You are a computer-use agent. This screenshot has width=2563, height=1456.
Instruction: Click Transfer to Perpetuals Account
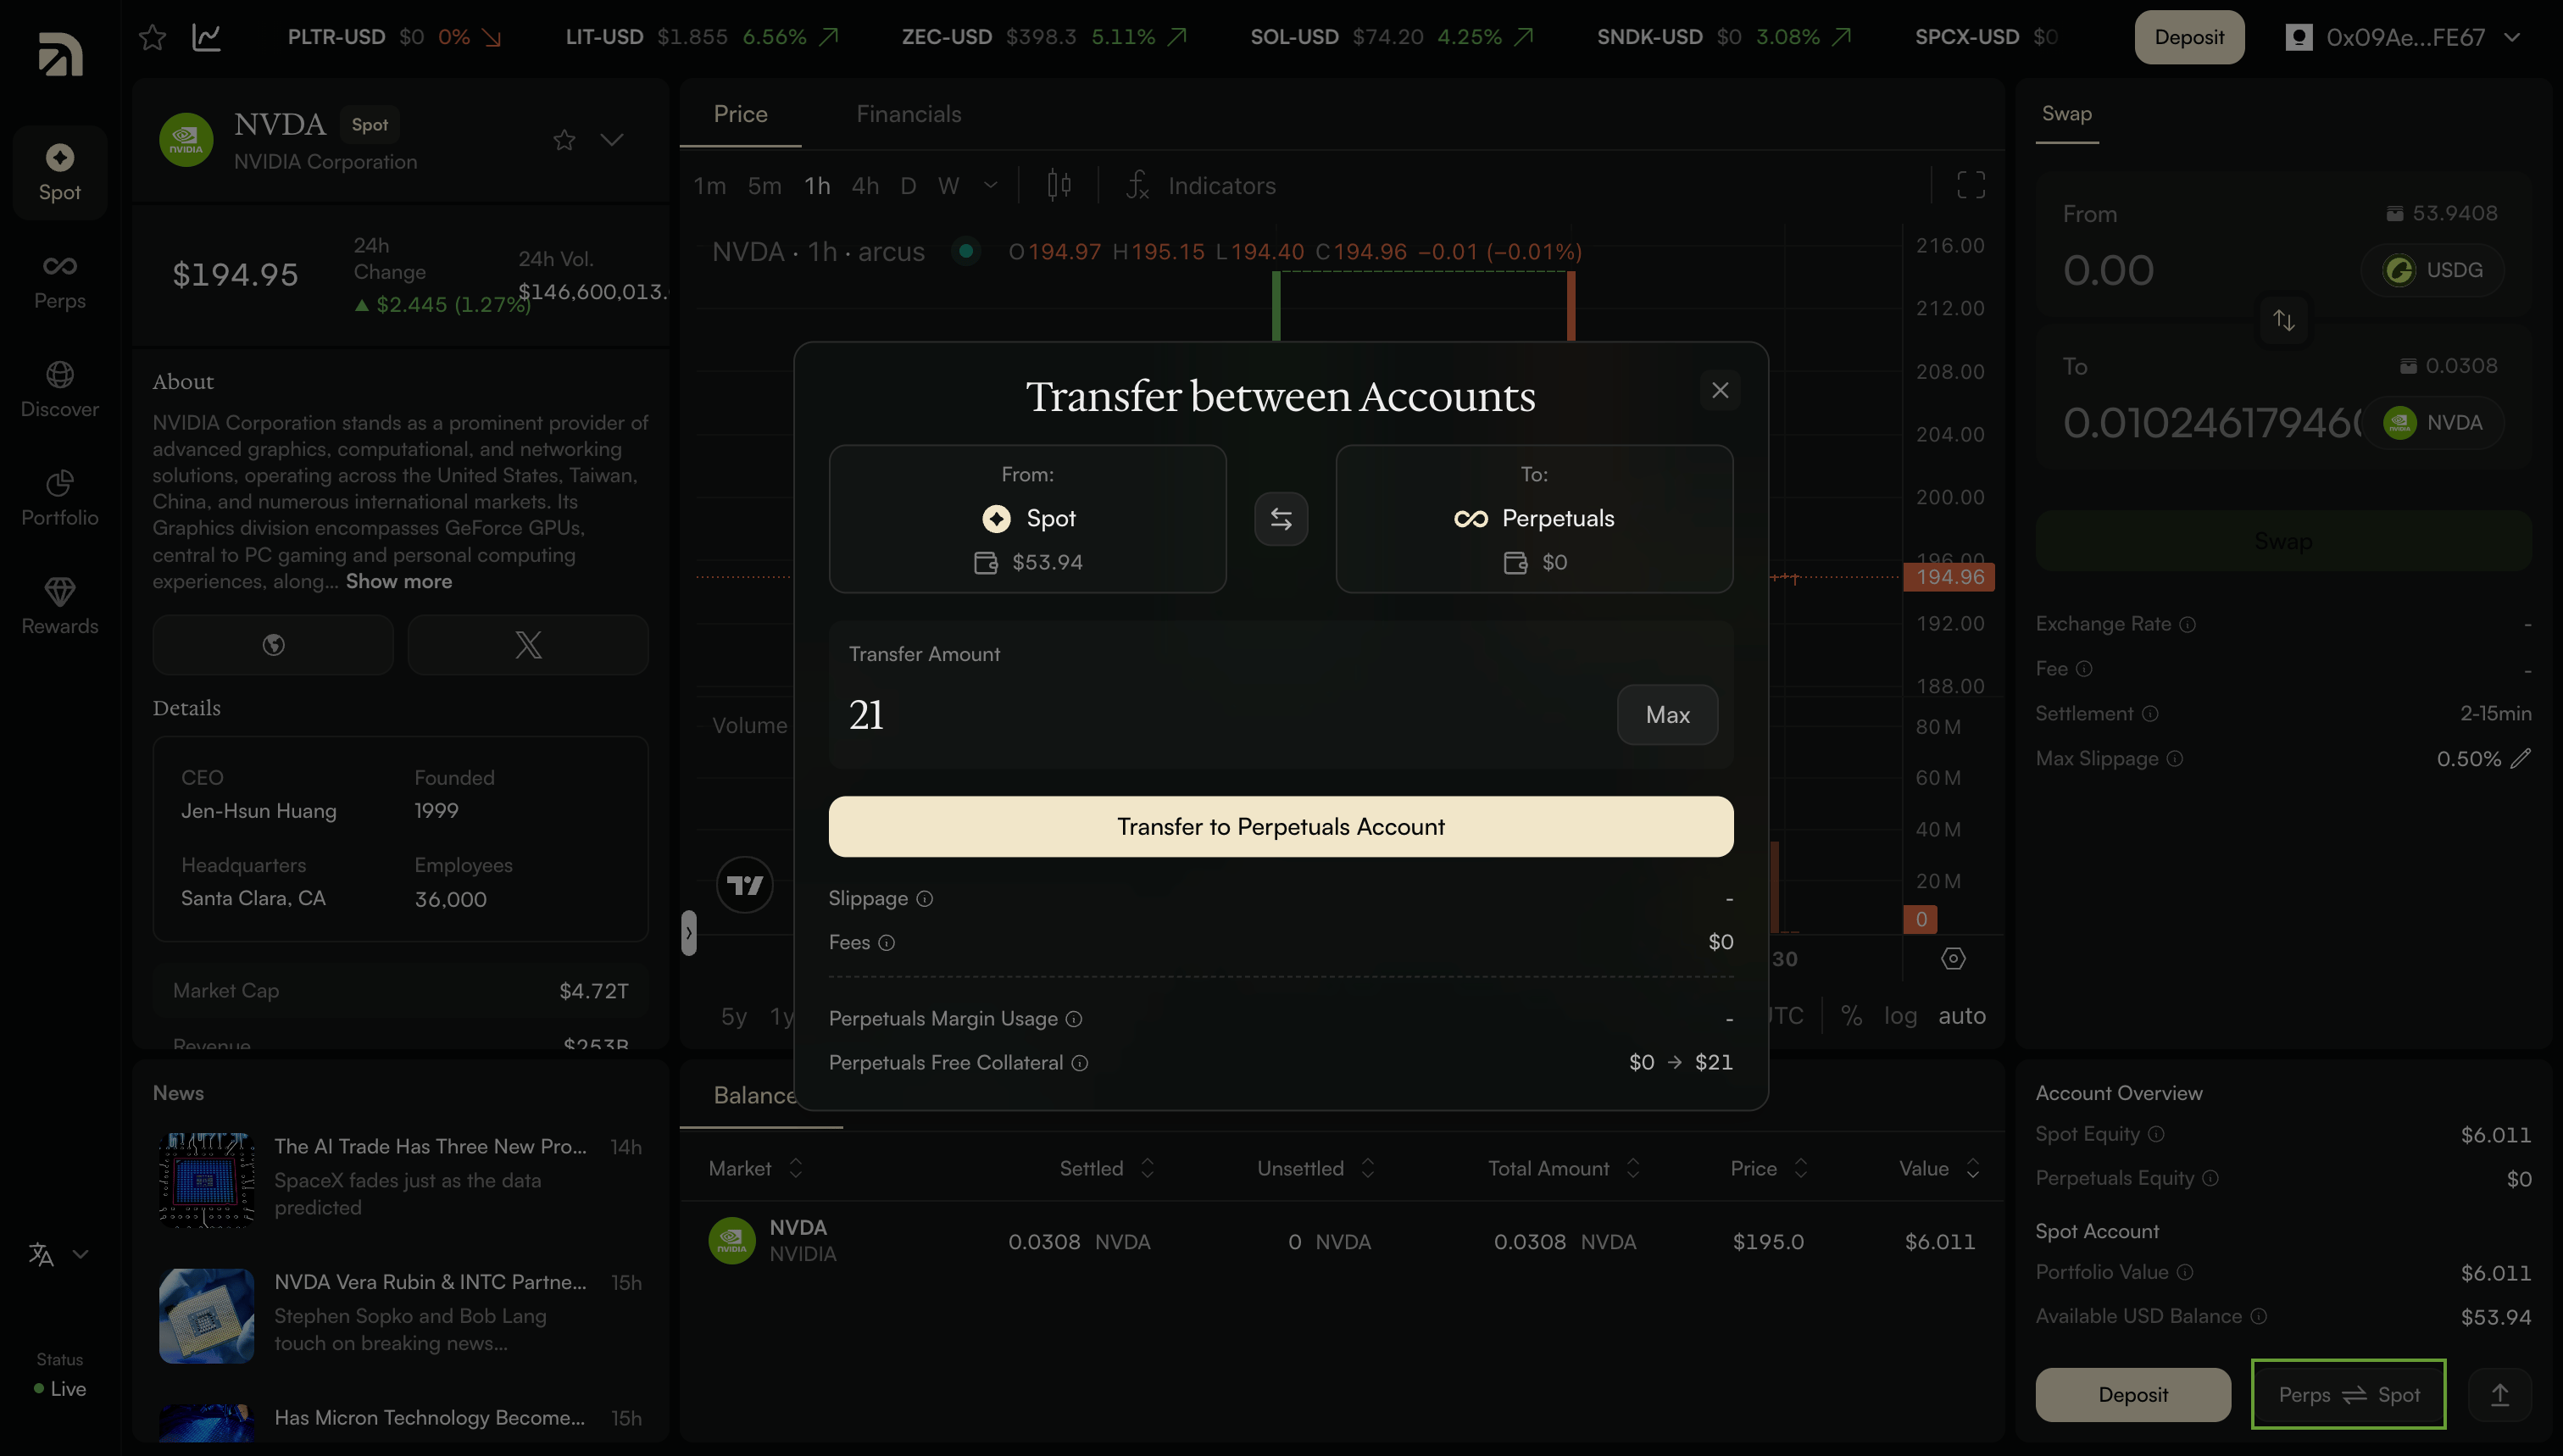[1281, 827]
